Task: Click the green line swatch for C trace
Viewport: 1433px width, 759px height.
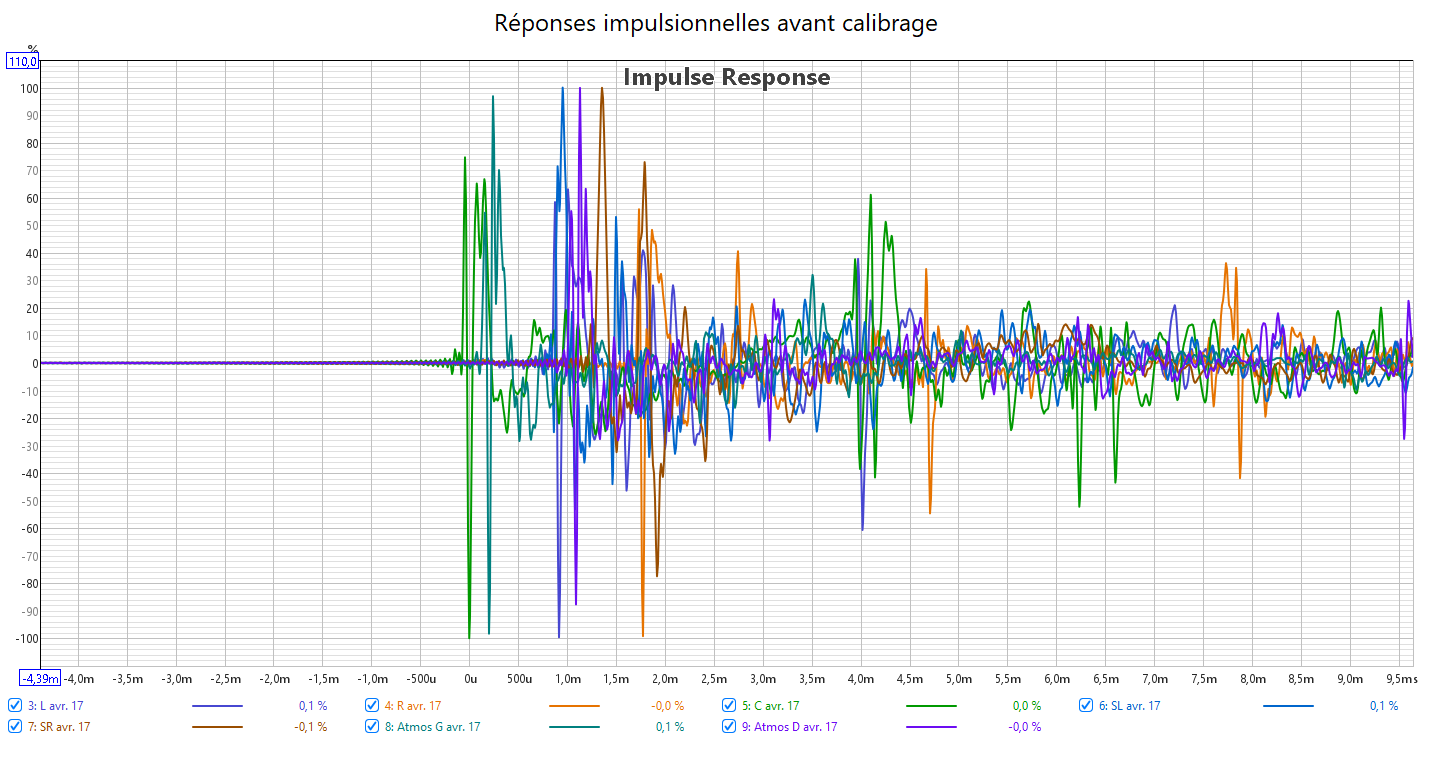Action: [x=931, y=706]
